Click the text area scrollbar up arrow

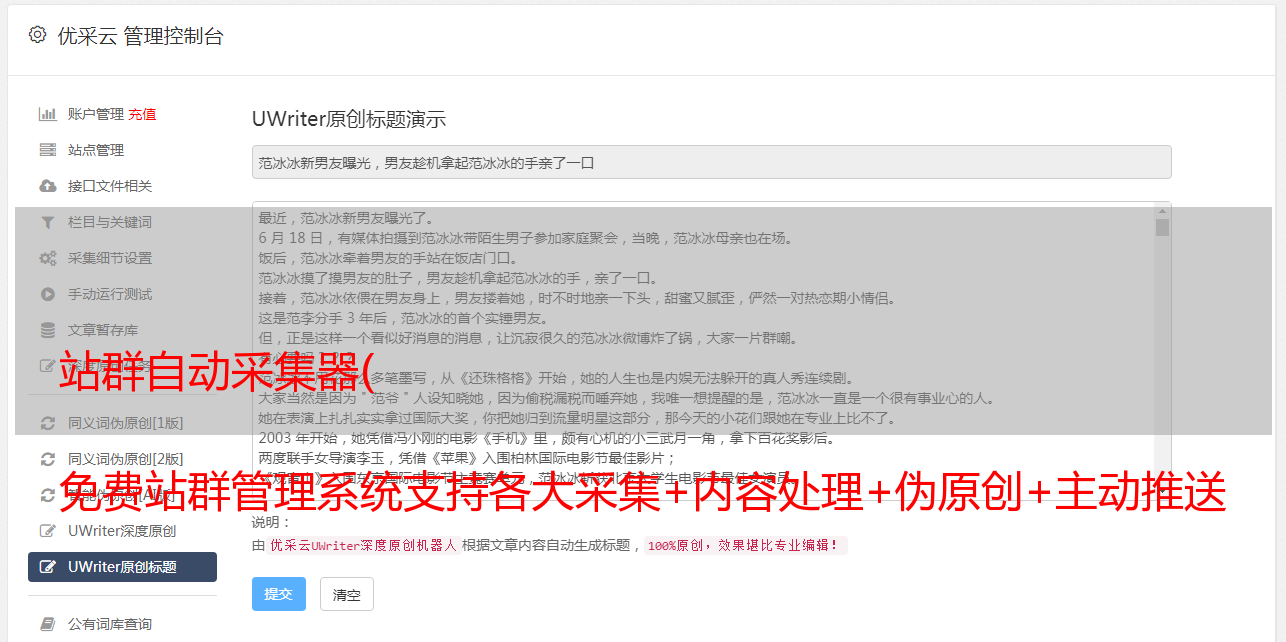[x=1162, y=210]
